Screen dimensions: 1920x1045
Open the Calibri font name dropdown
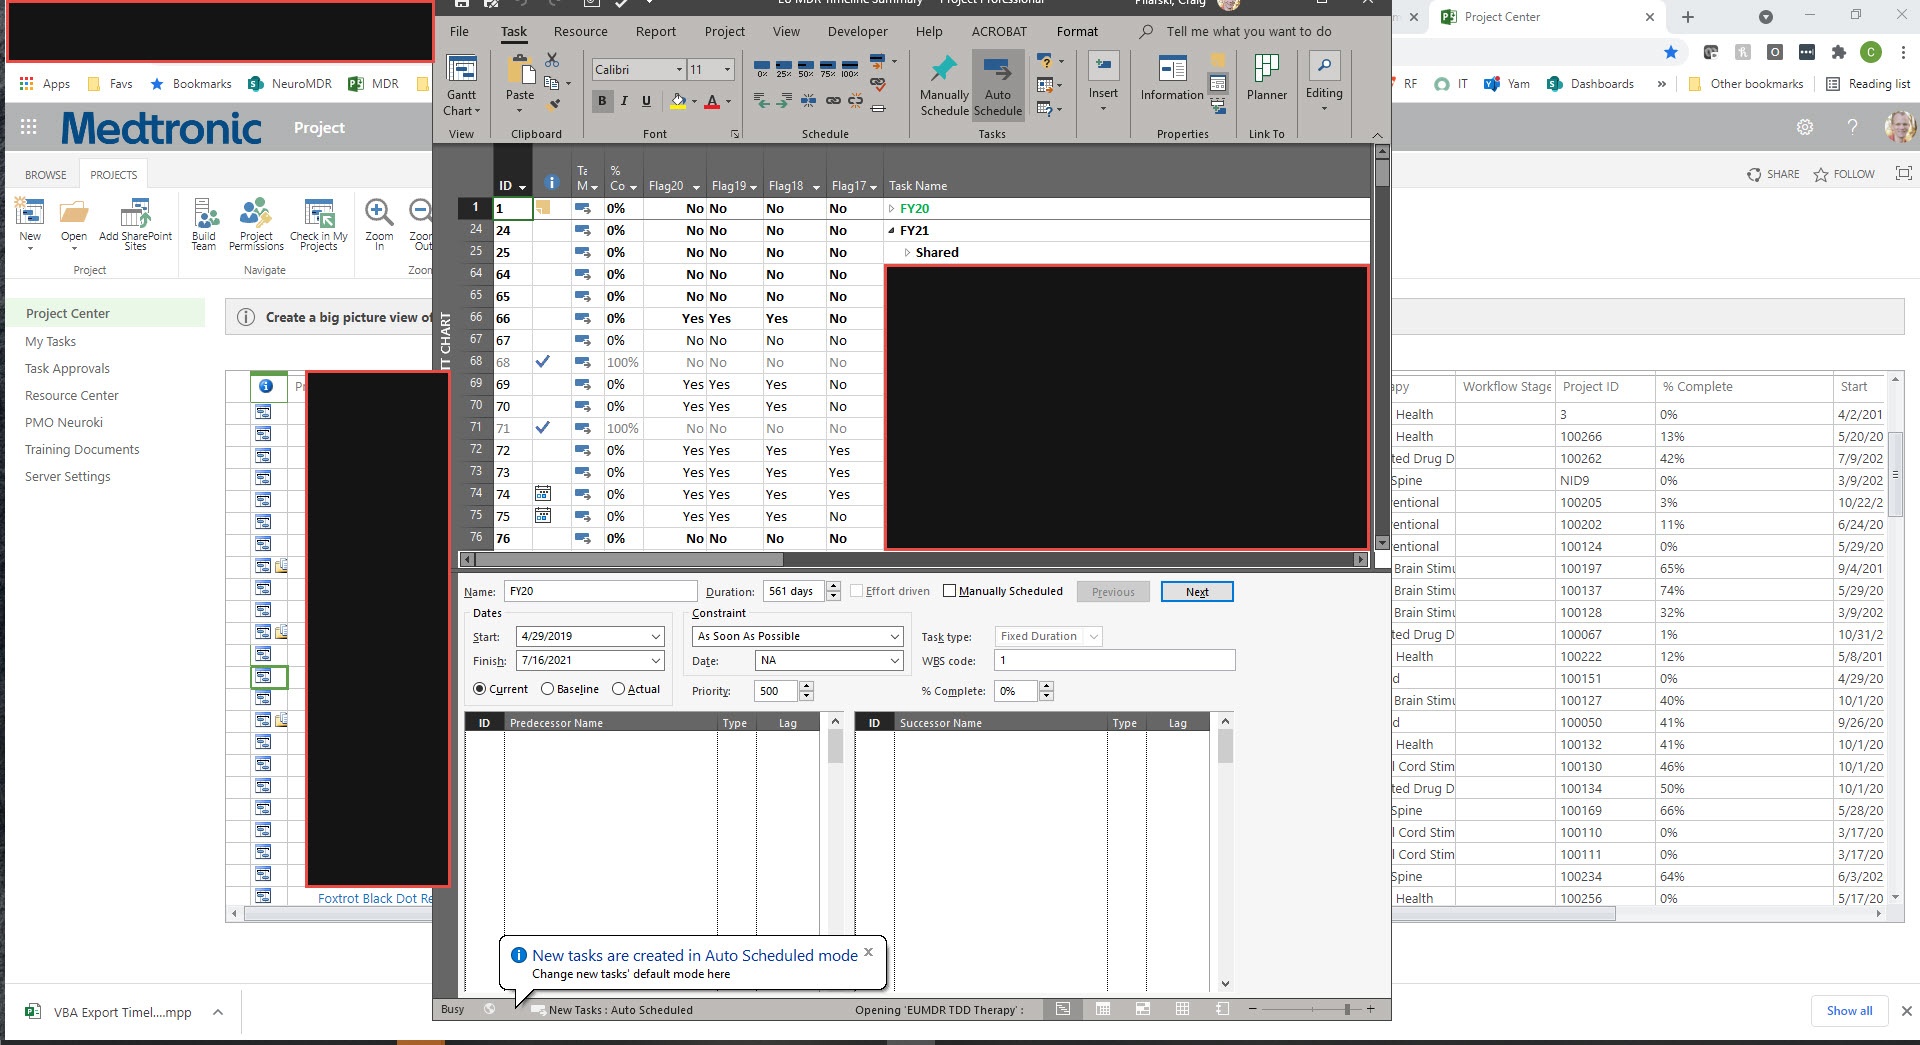point(679,69)
